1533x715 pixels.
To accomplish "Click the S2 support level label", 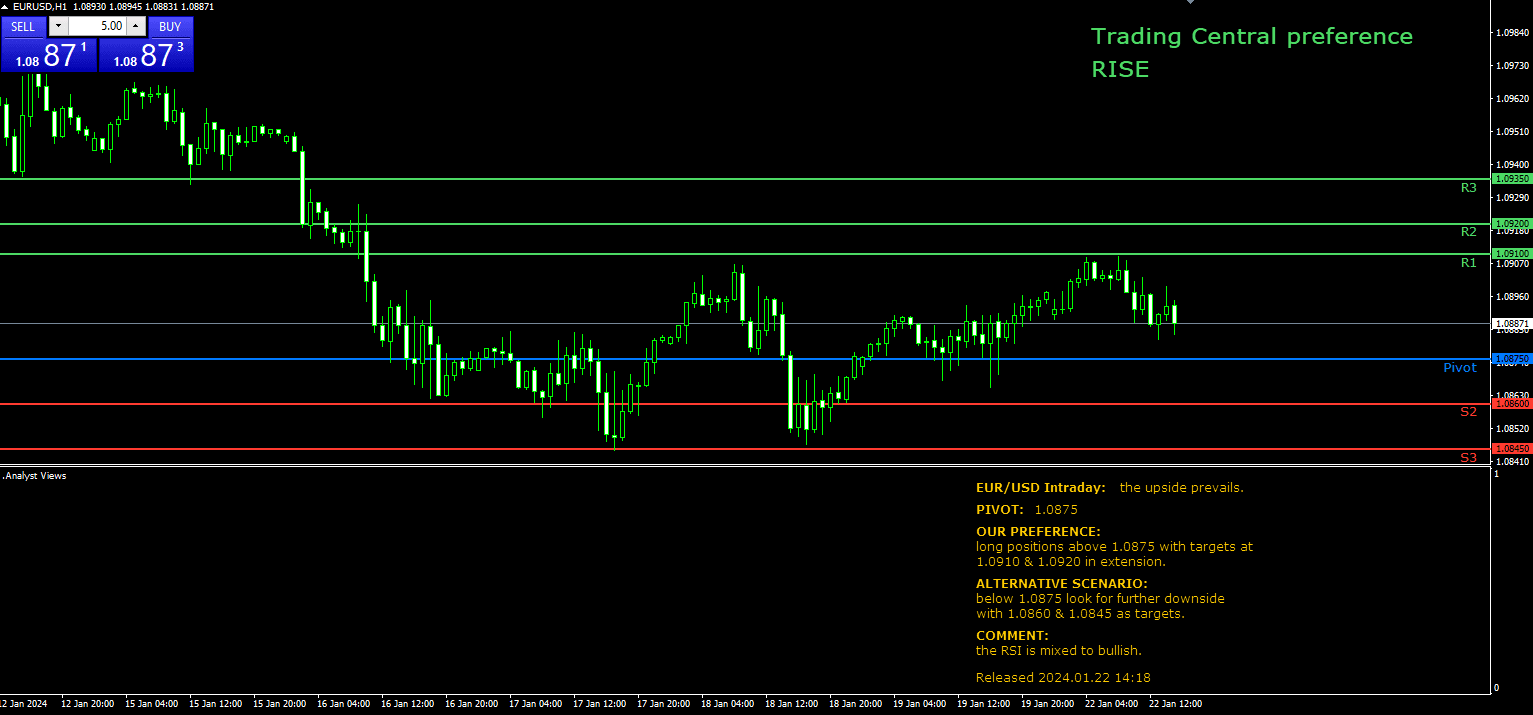I will point(1468,411).
